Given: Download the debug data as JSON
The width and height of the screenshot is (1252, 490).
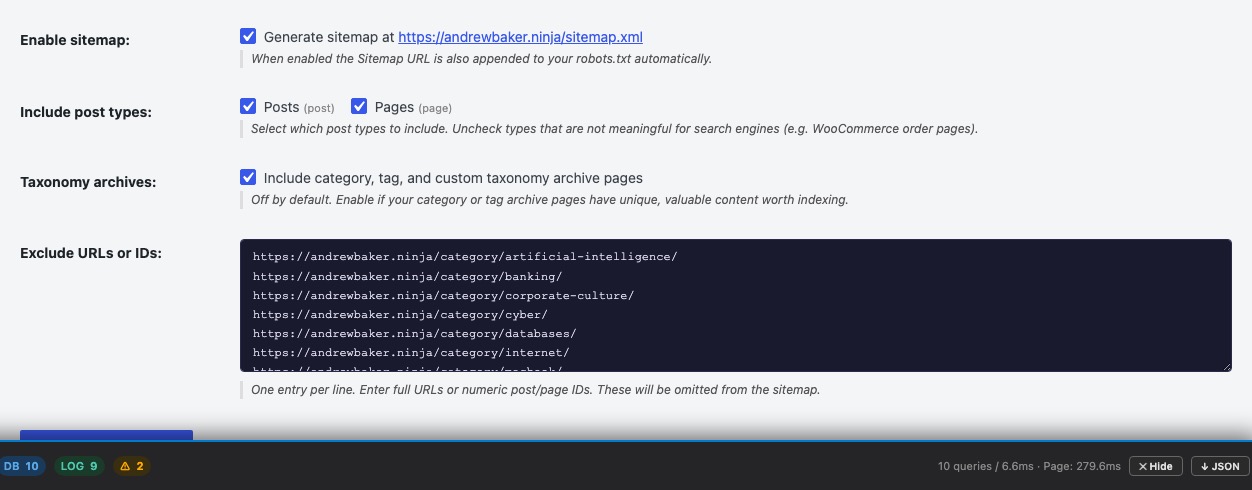Looking at the screenshot, I should [x=1220, y=466].
